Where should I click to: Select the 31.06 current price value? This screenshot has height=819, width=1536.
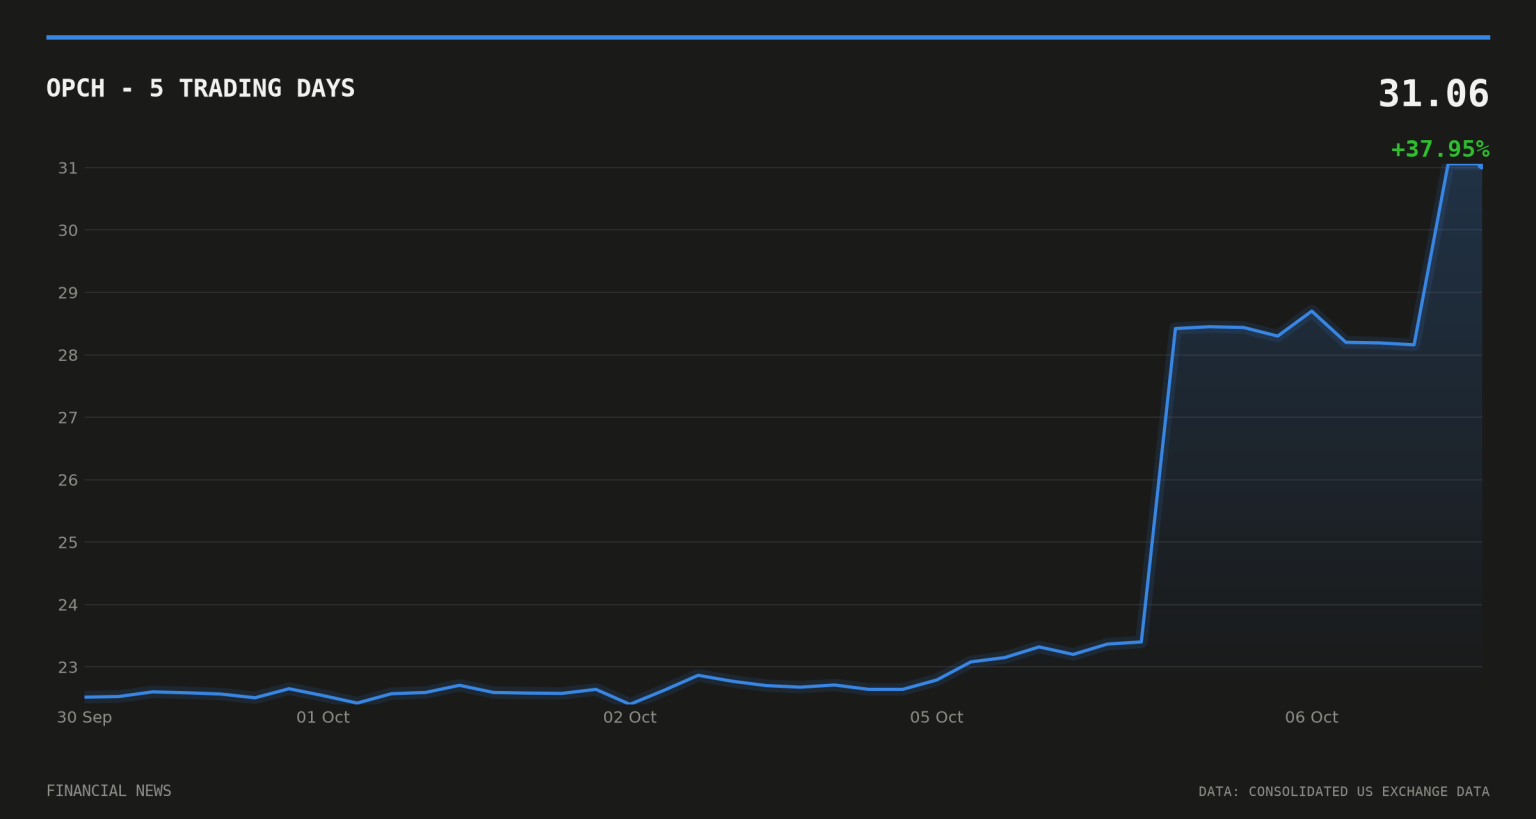tap(1433, 94)
